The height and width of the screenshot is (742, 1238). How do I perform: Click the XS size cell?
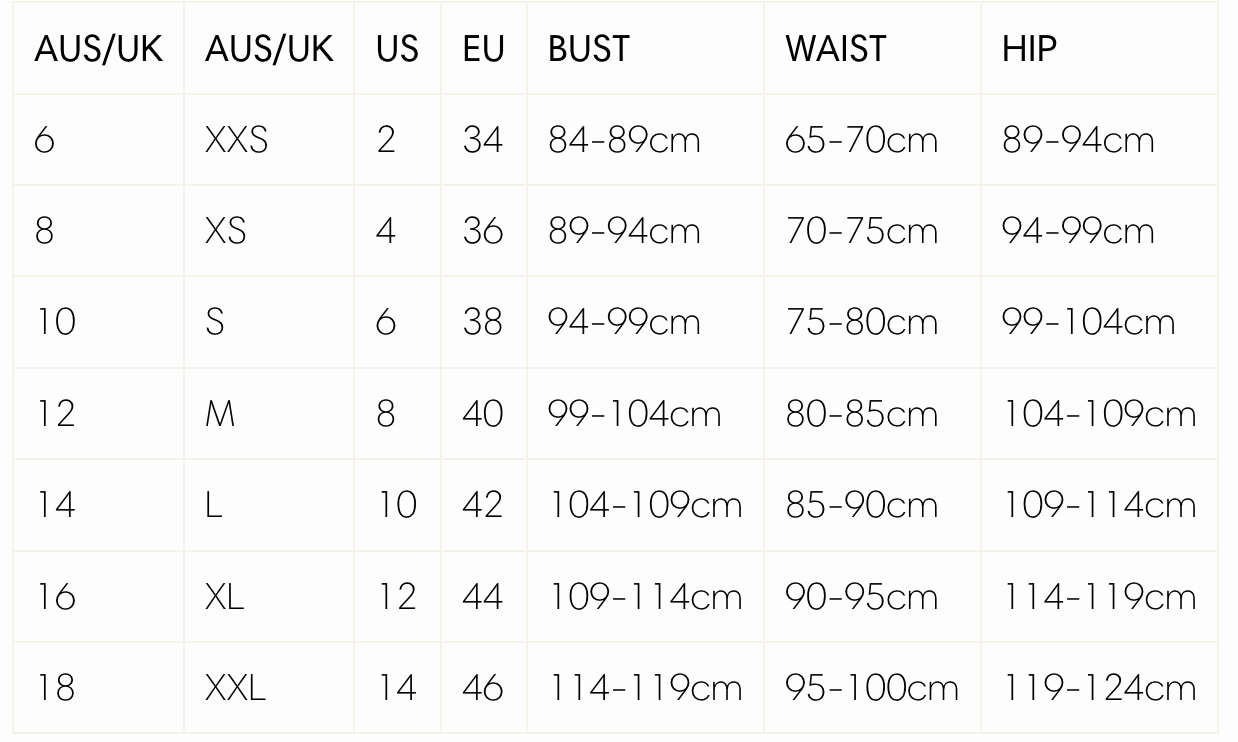pyautogui.click(x=227, y=231)
